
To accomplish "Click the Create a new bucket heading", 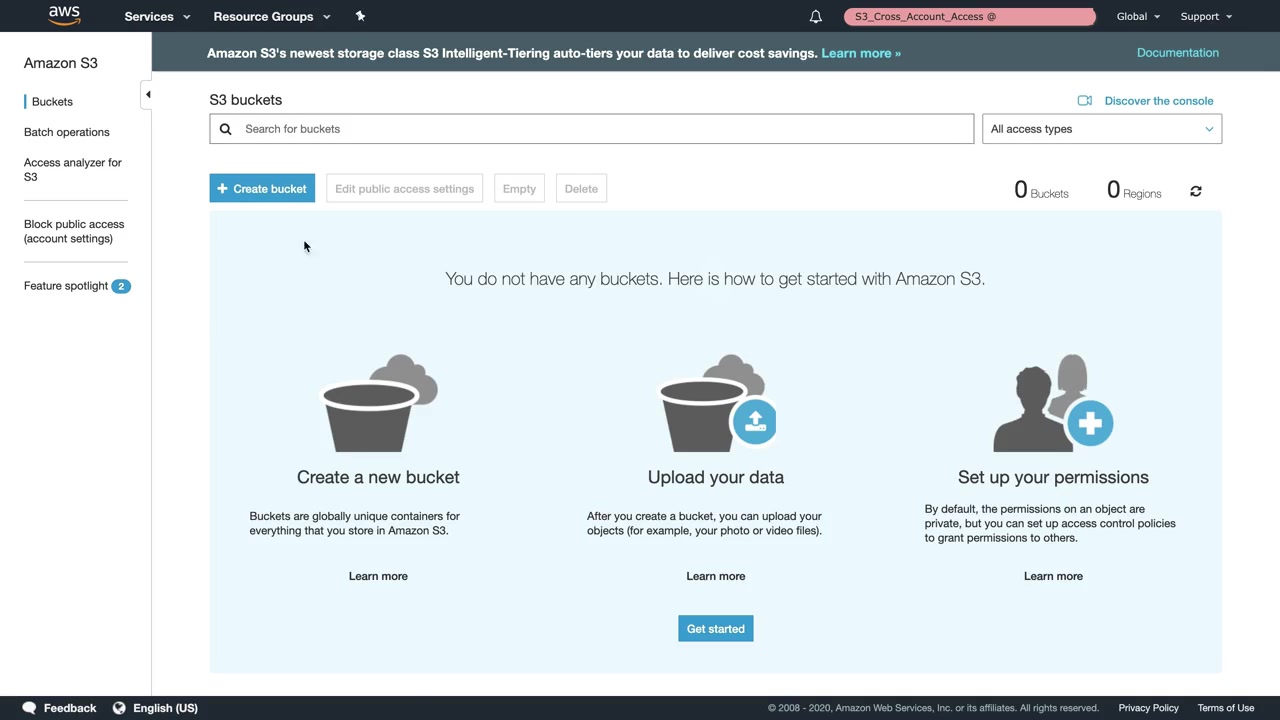I will [x=378, y=477].
